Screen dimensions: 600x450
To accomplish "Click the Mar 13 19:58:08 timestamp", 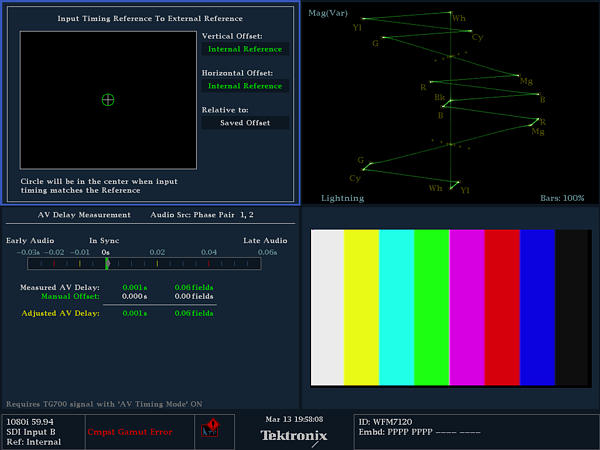I will tap(294, 419).
